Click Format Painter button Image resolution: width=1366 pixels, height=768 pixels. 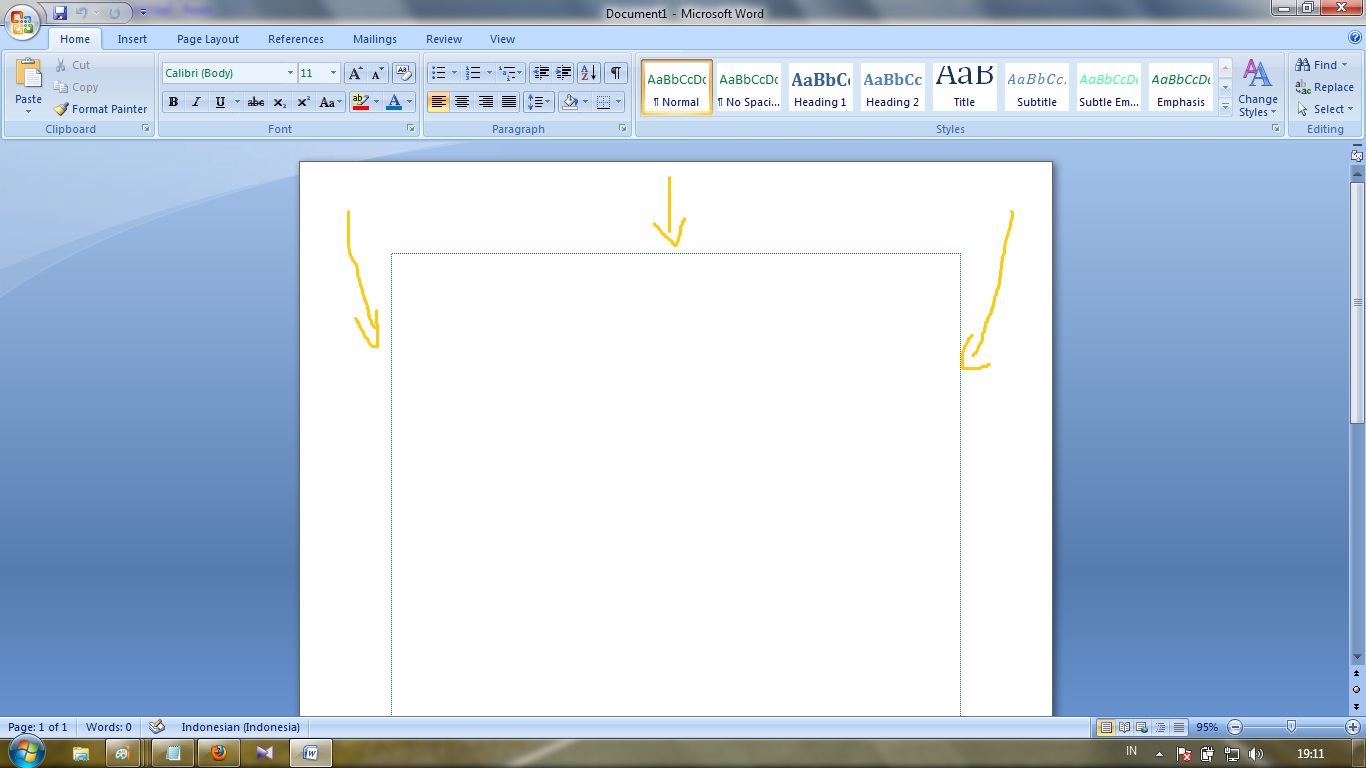(100, 109)
